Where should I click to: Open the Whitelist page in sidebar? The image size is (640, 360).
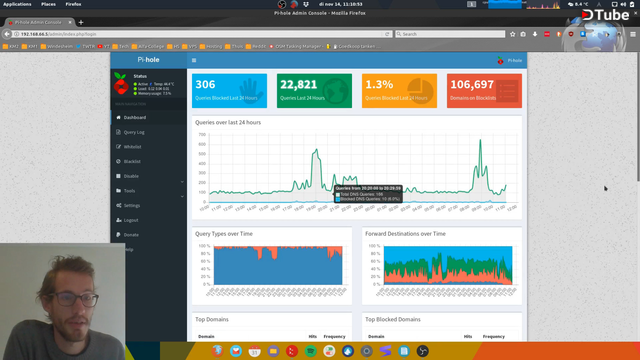(149, 147)
